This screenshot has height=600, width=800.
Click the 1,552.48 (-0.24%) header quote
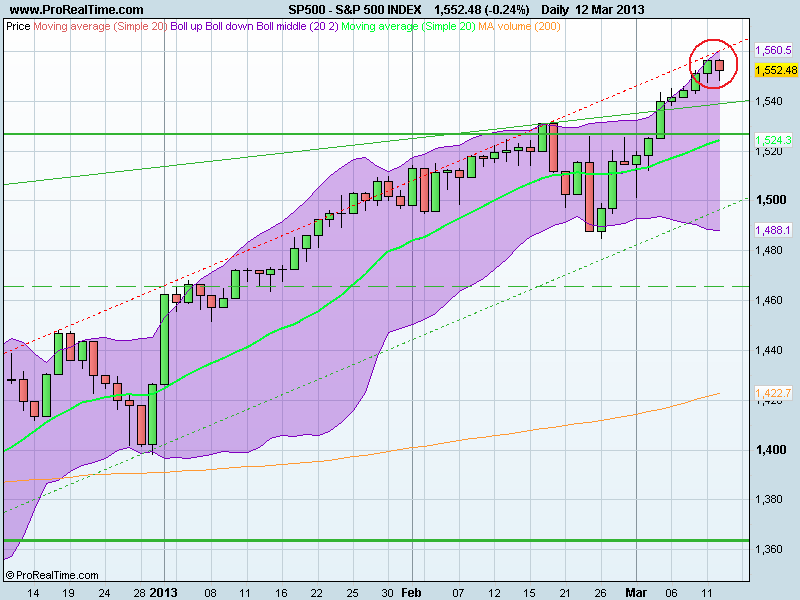[x=482, y=10]
